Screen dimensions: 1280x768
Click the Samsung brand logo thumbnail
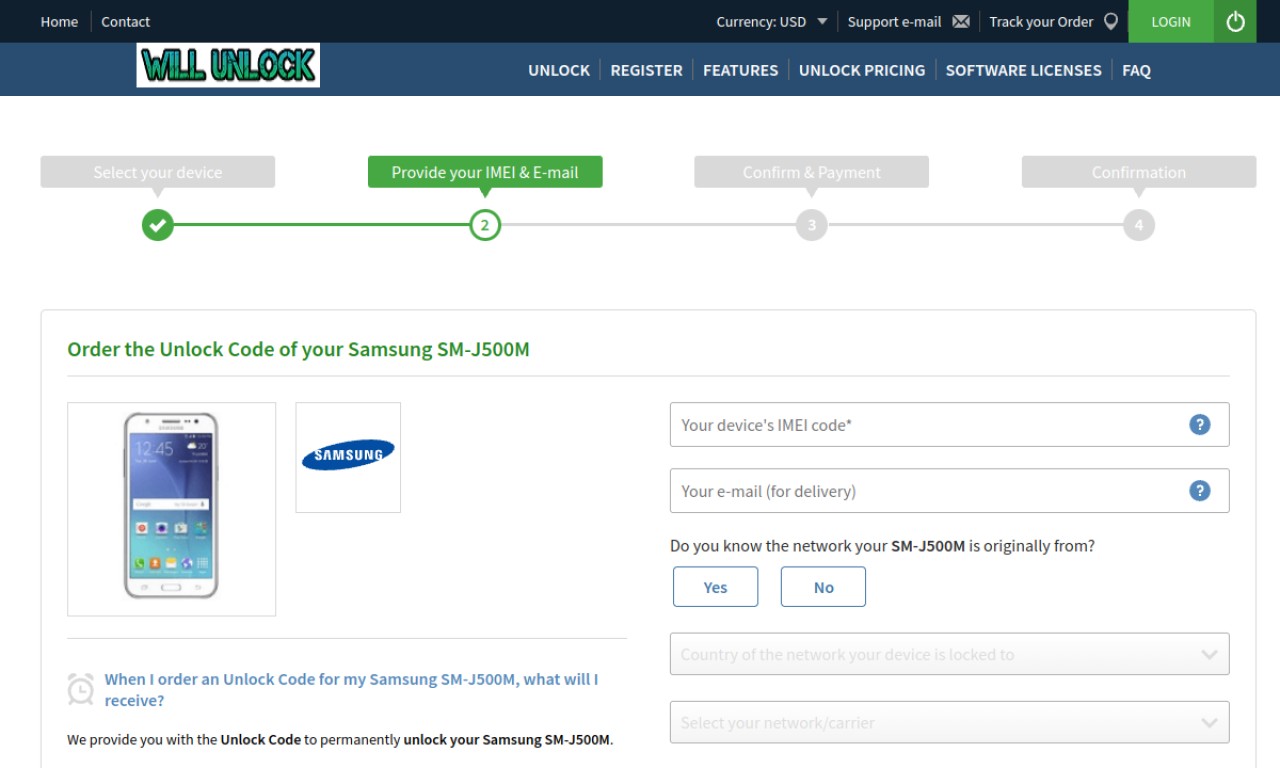tap(348, 457)
